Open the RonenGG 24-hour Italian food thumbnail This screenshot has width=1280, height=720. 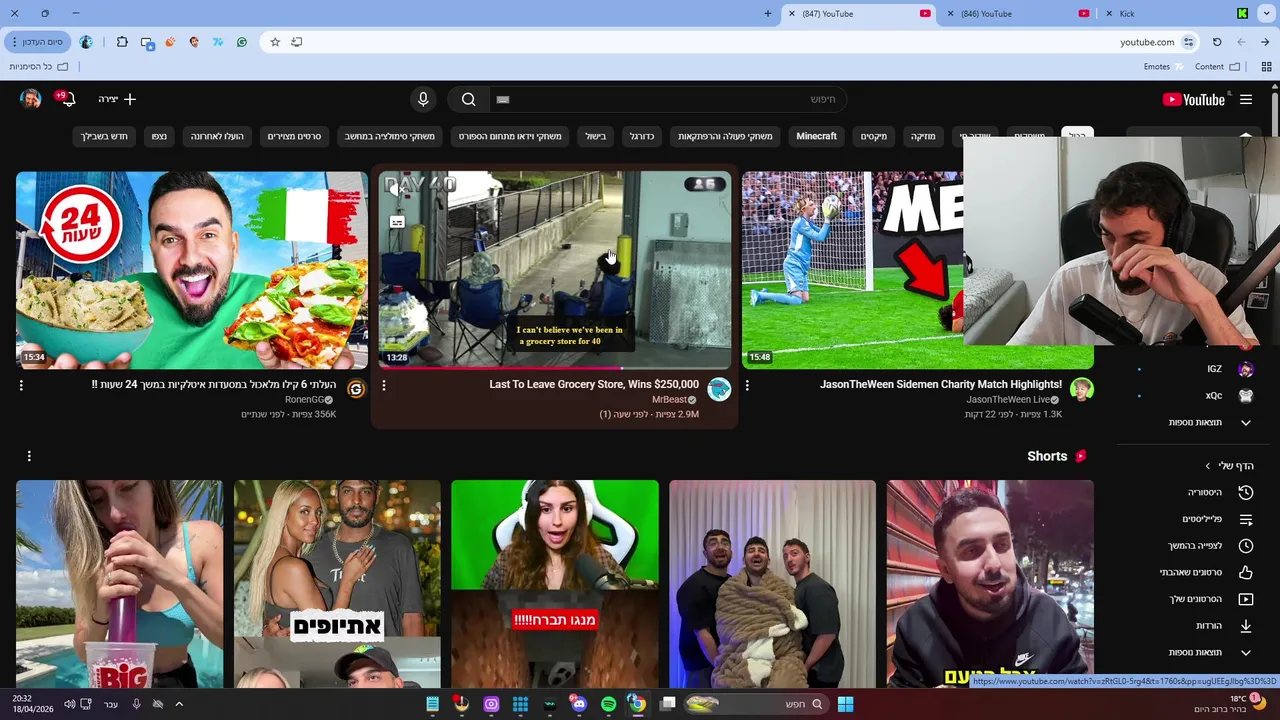pos(192,270)
